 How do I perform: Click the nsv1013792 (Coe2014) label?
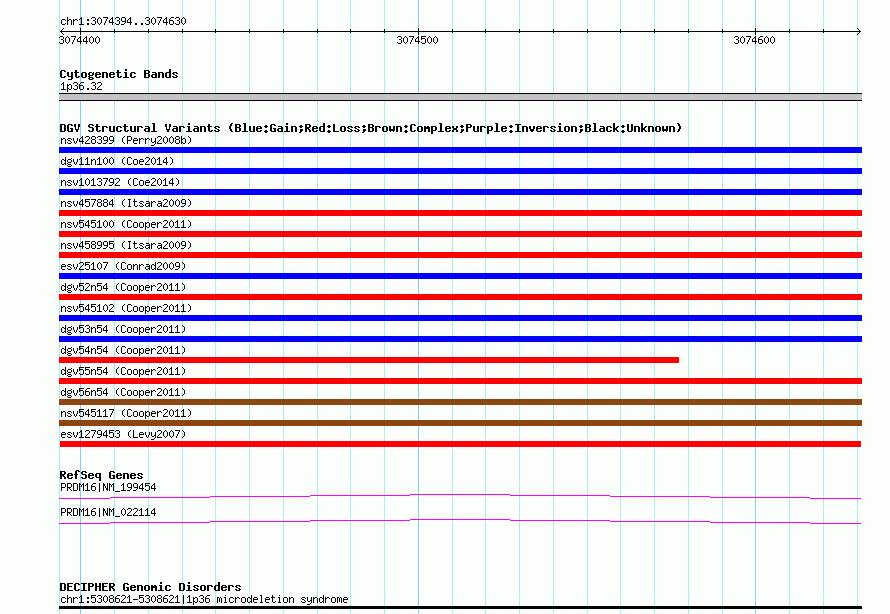[x=120, y=182]
